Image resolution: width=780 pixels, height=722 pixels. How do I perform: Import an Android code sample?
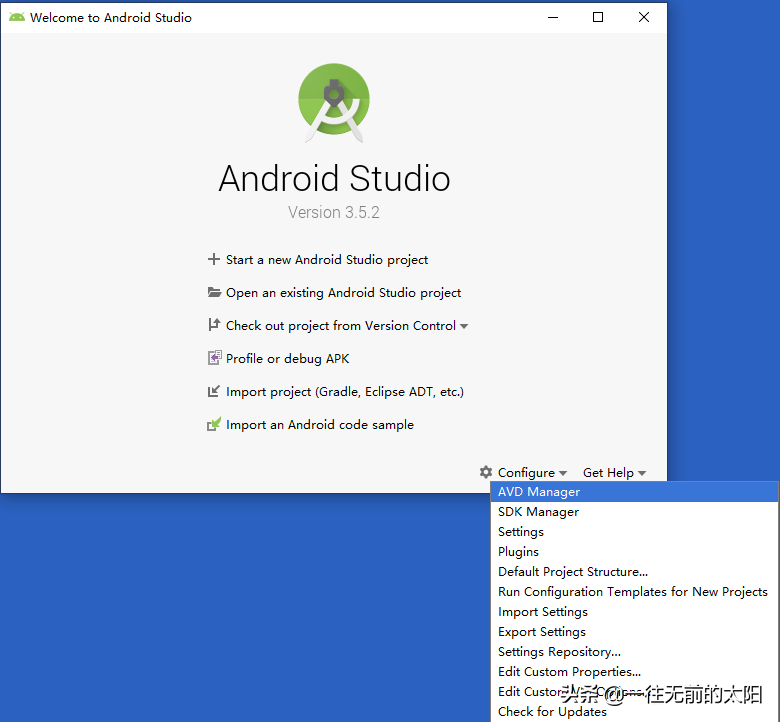click(320, 424)
